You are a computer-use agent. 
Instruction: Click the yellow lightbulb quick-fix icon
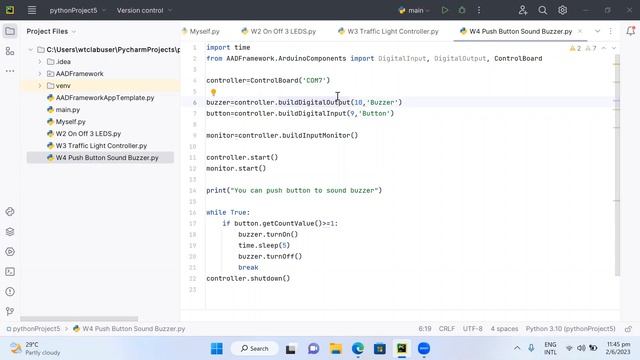coord(213,92)
